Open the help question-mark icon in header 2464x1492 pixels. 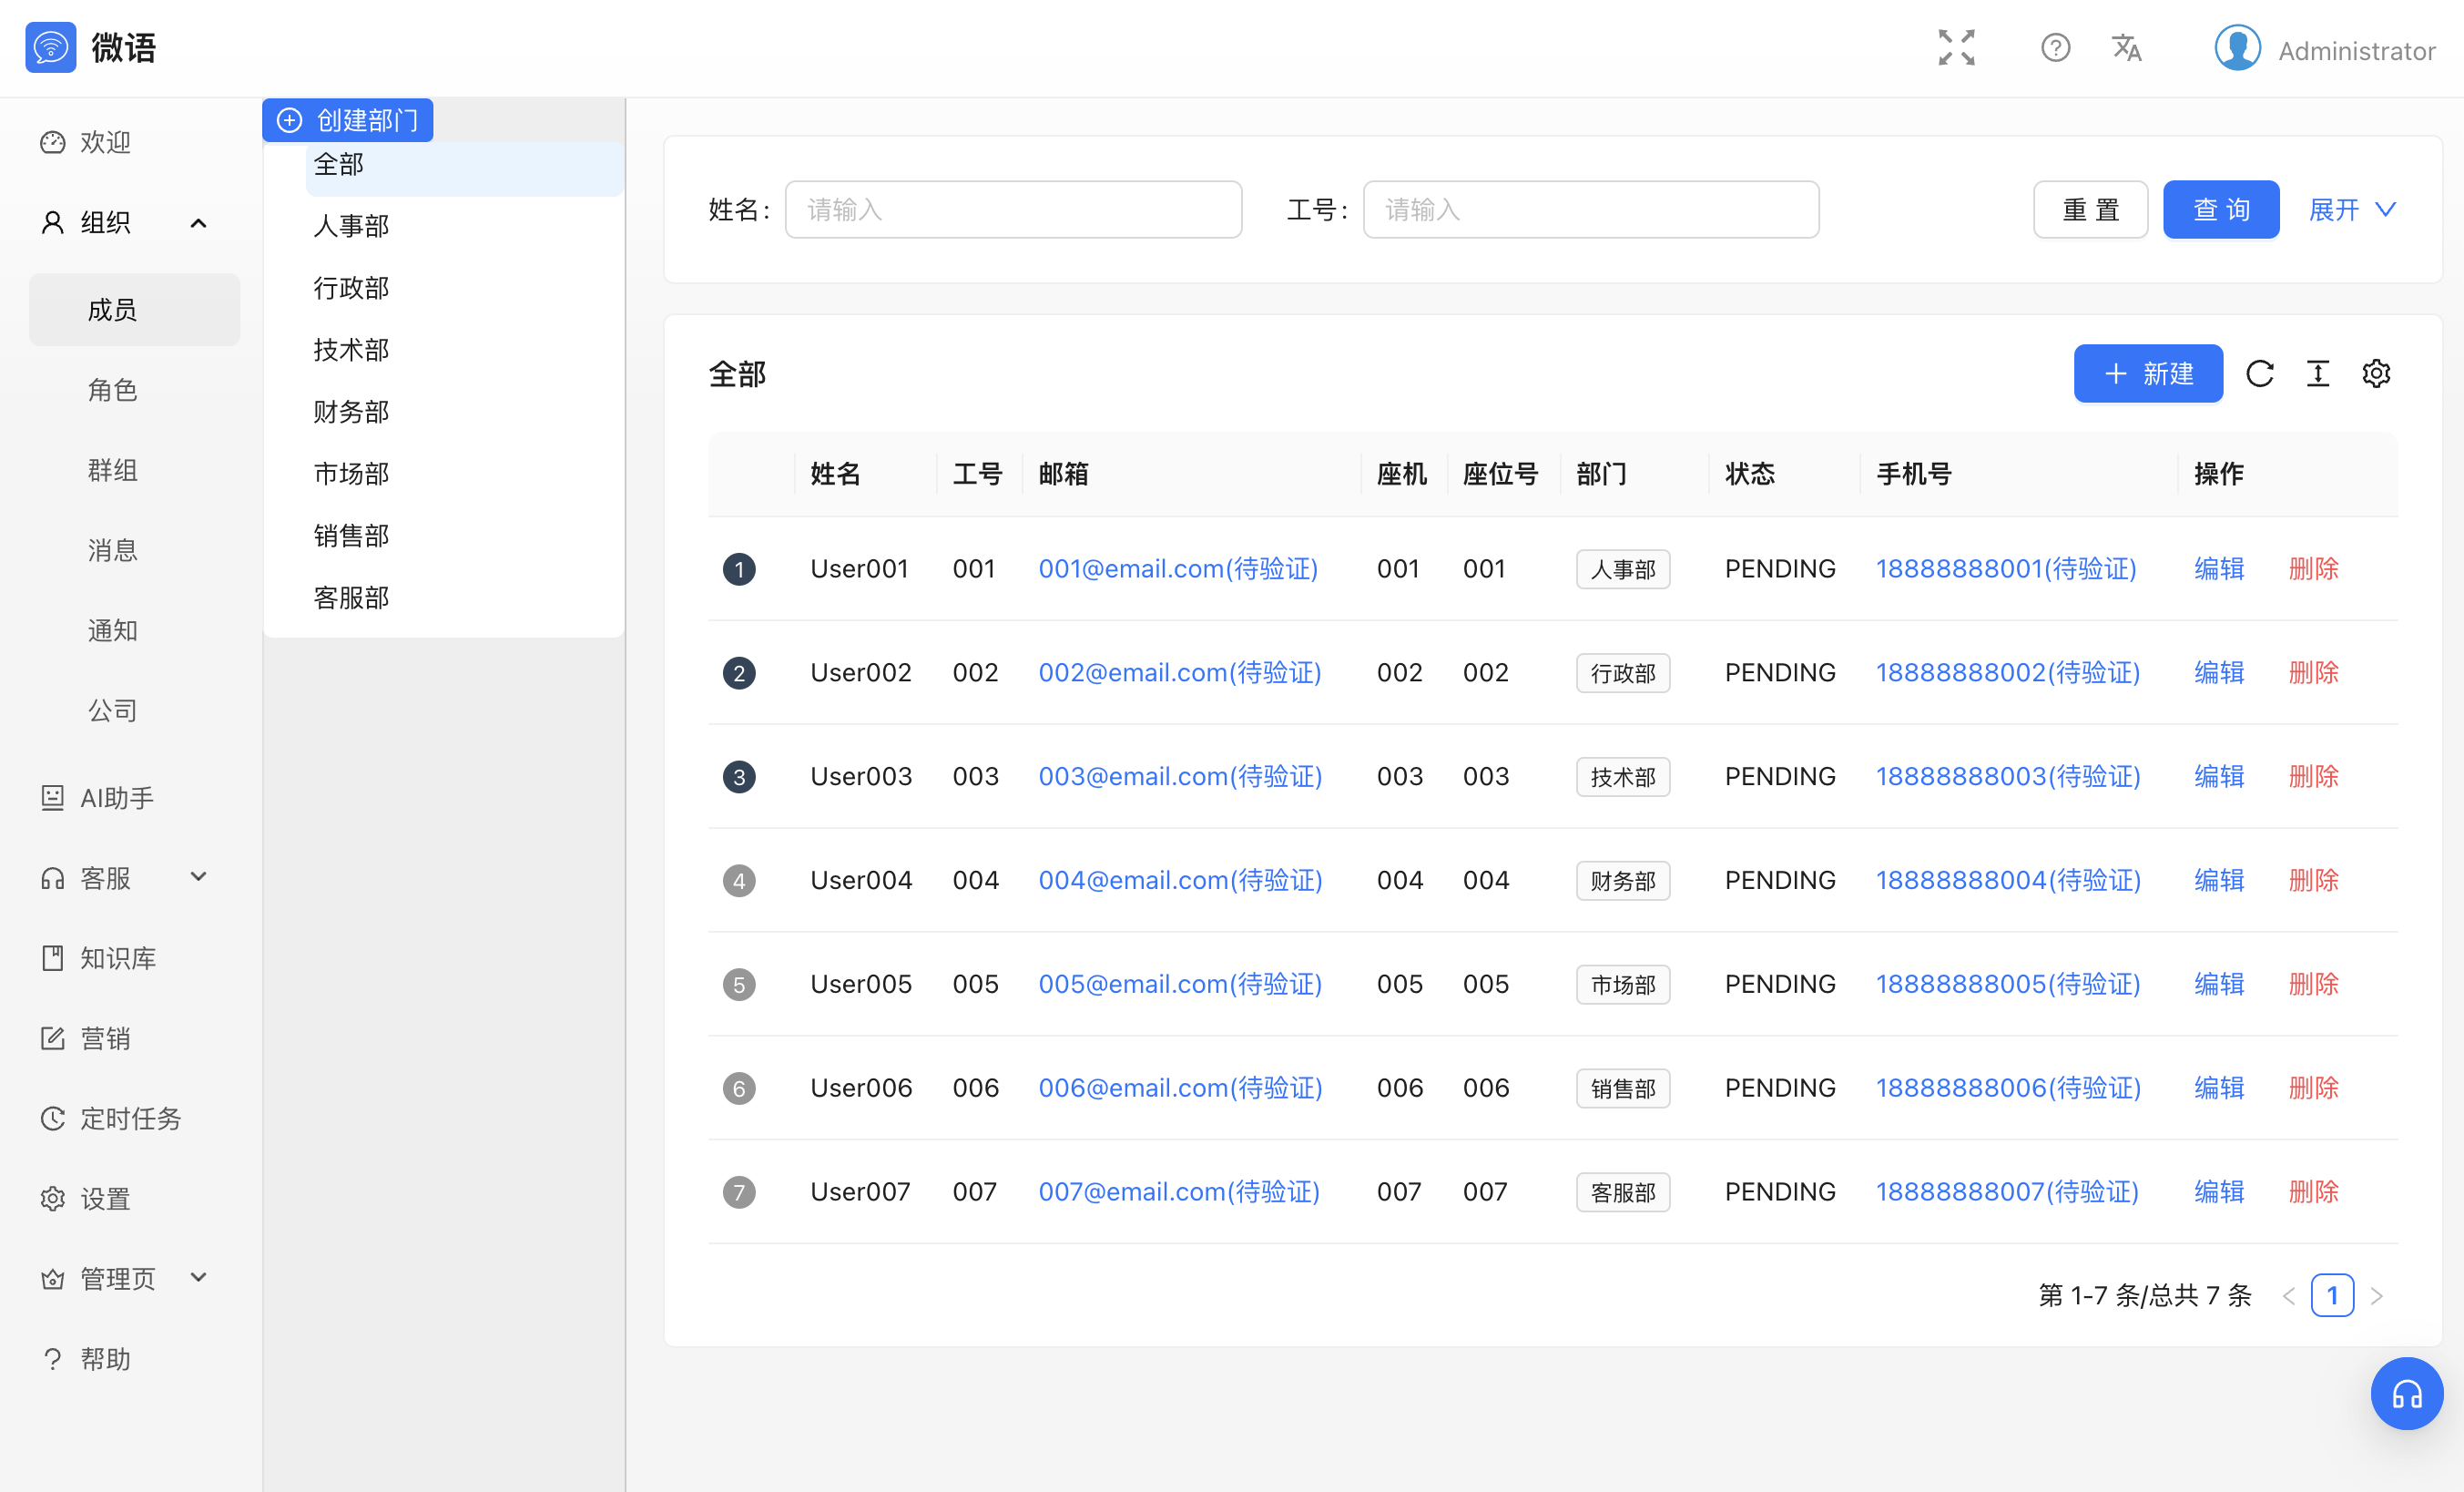pyautogui.click(x=2055, y=47)
